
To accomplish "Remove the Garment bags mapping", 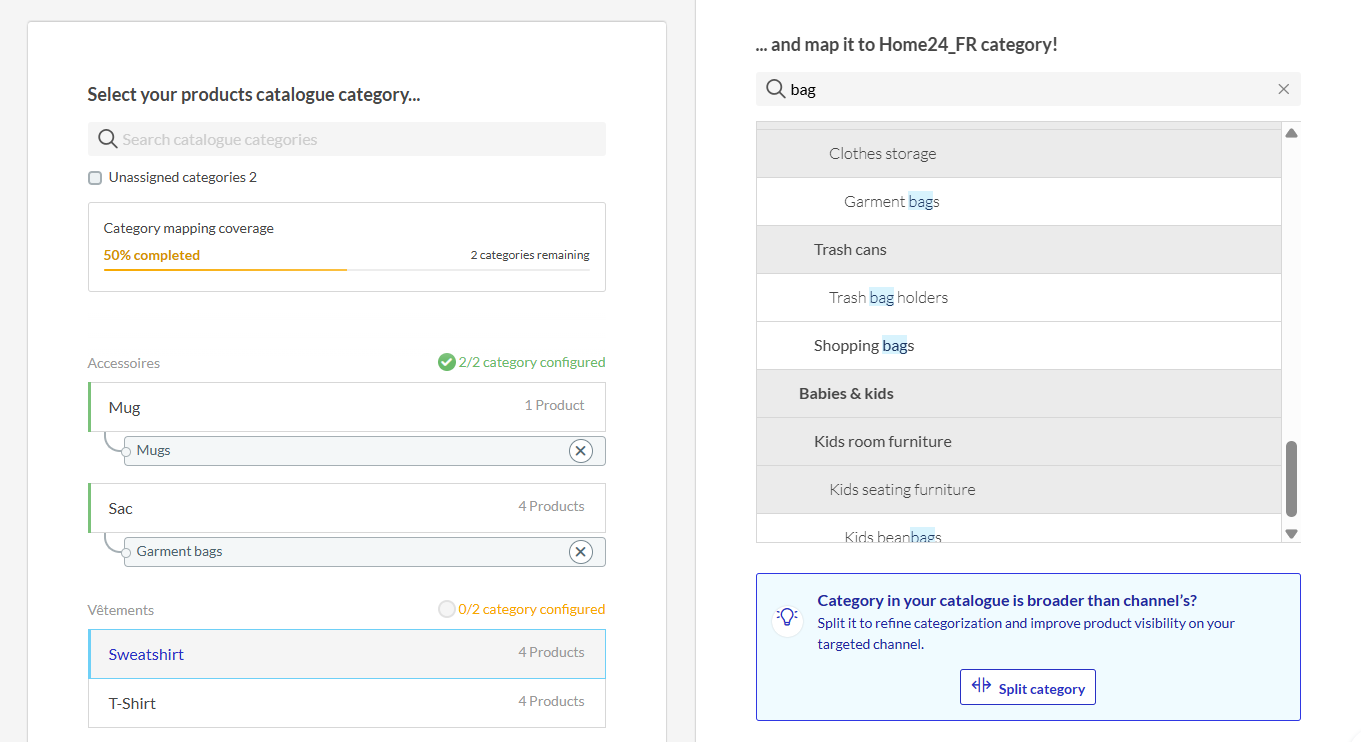I will point(580,552).
